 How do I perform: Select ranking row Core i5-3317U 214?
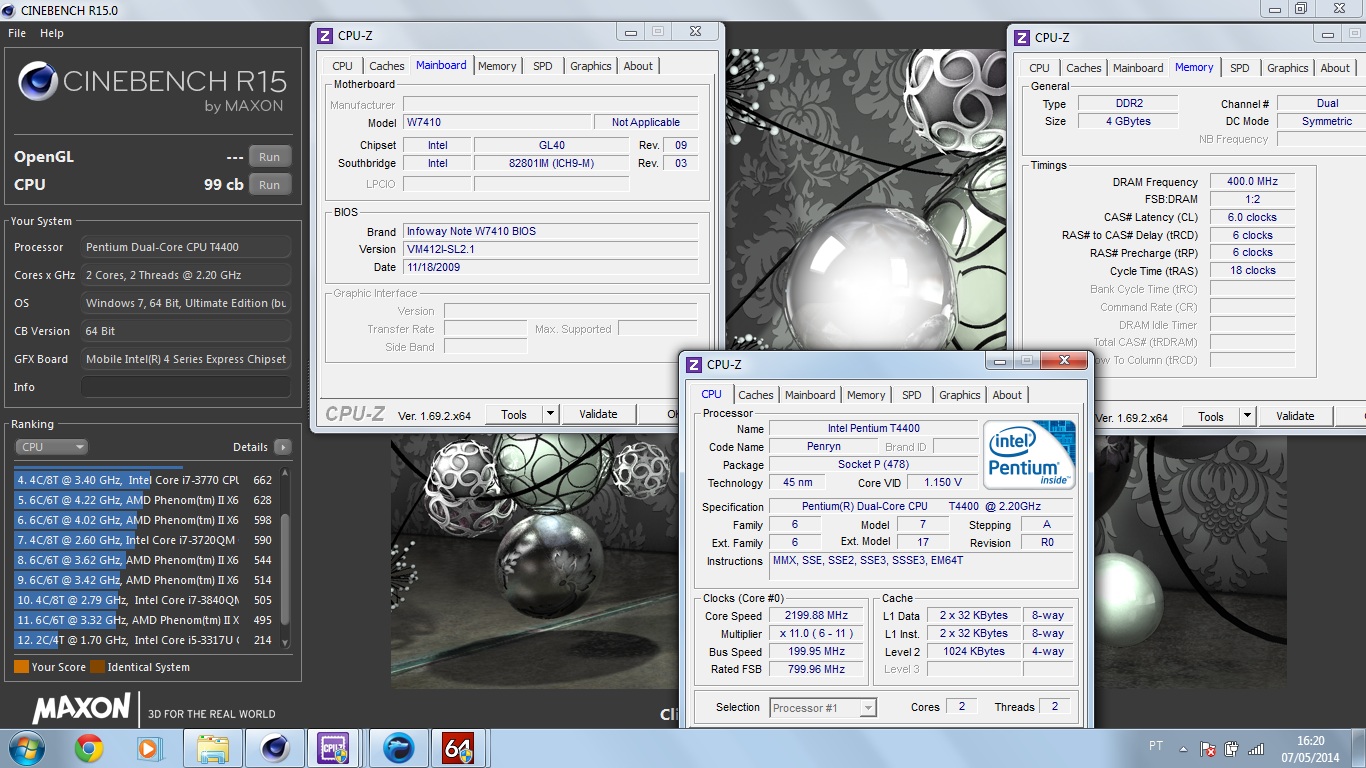pyautogui.click(x=145, y=640)
